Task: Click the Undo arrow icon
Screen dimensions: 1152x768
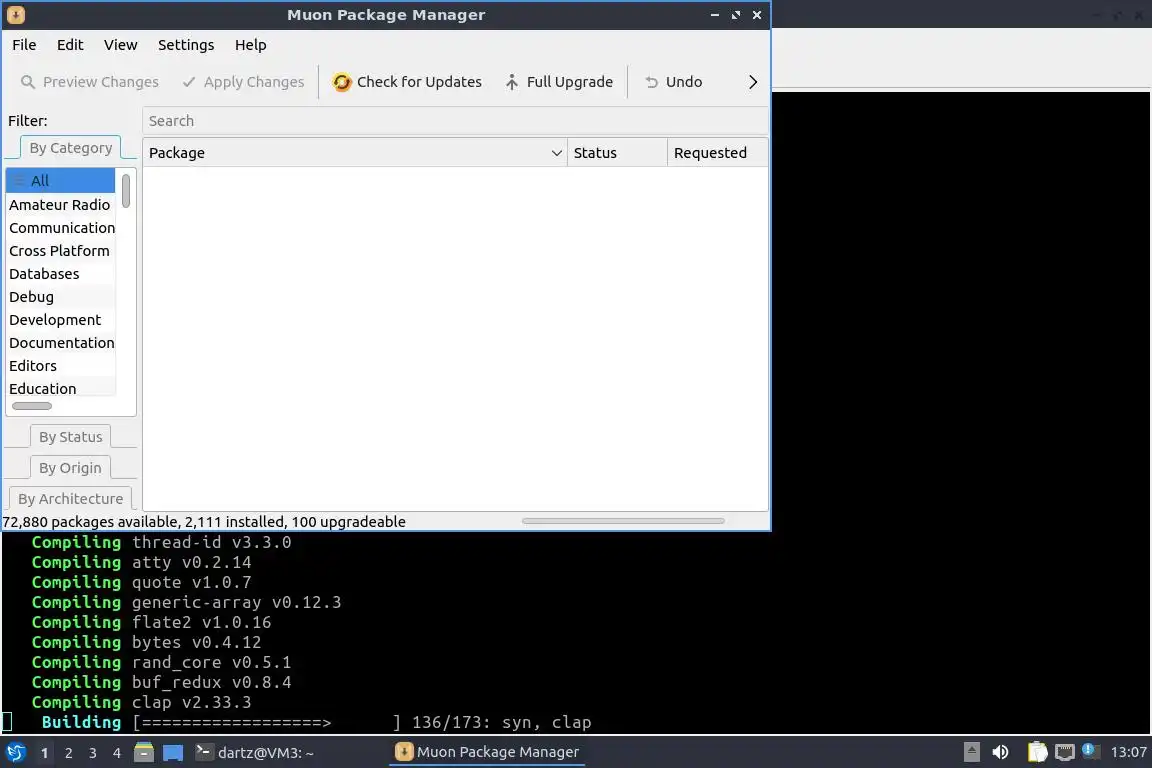Action: pyautogui.click(x=651, y=82)
